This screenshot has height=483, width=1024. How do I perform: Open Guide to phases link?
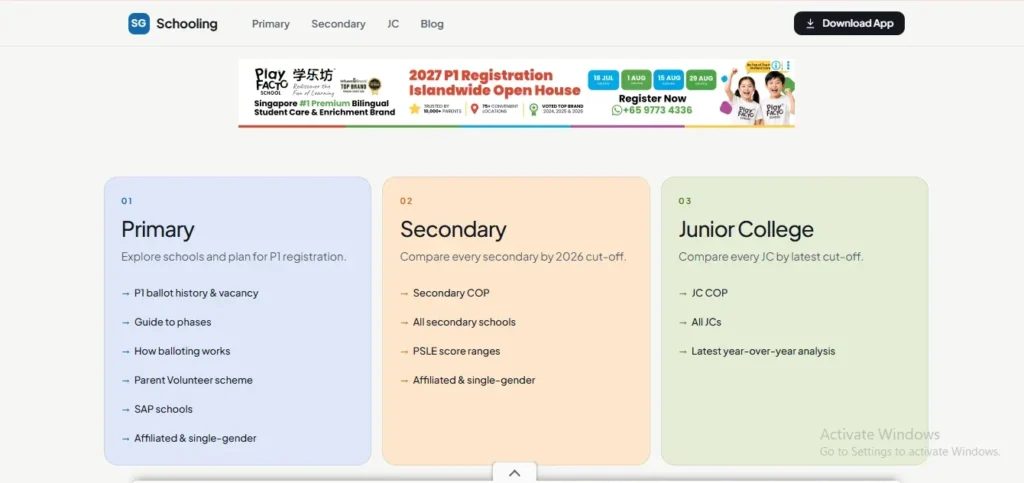pyautogui.click(x=172, y=322)
